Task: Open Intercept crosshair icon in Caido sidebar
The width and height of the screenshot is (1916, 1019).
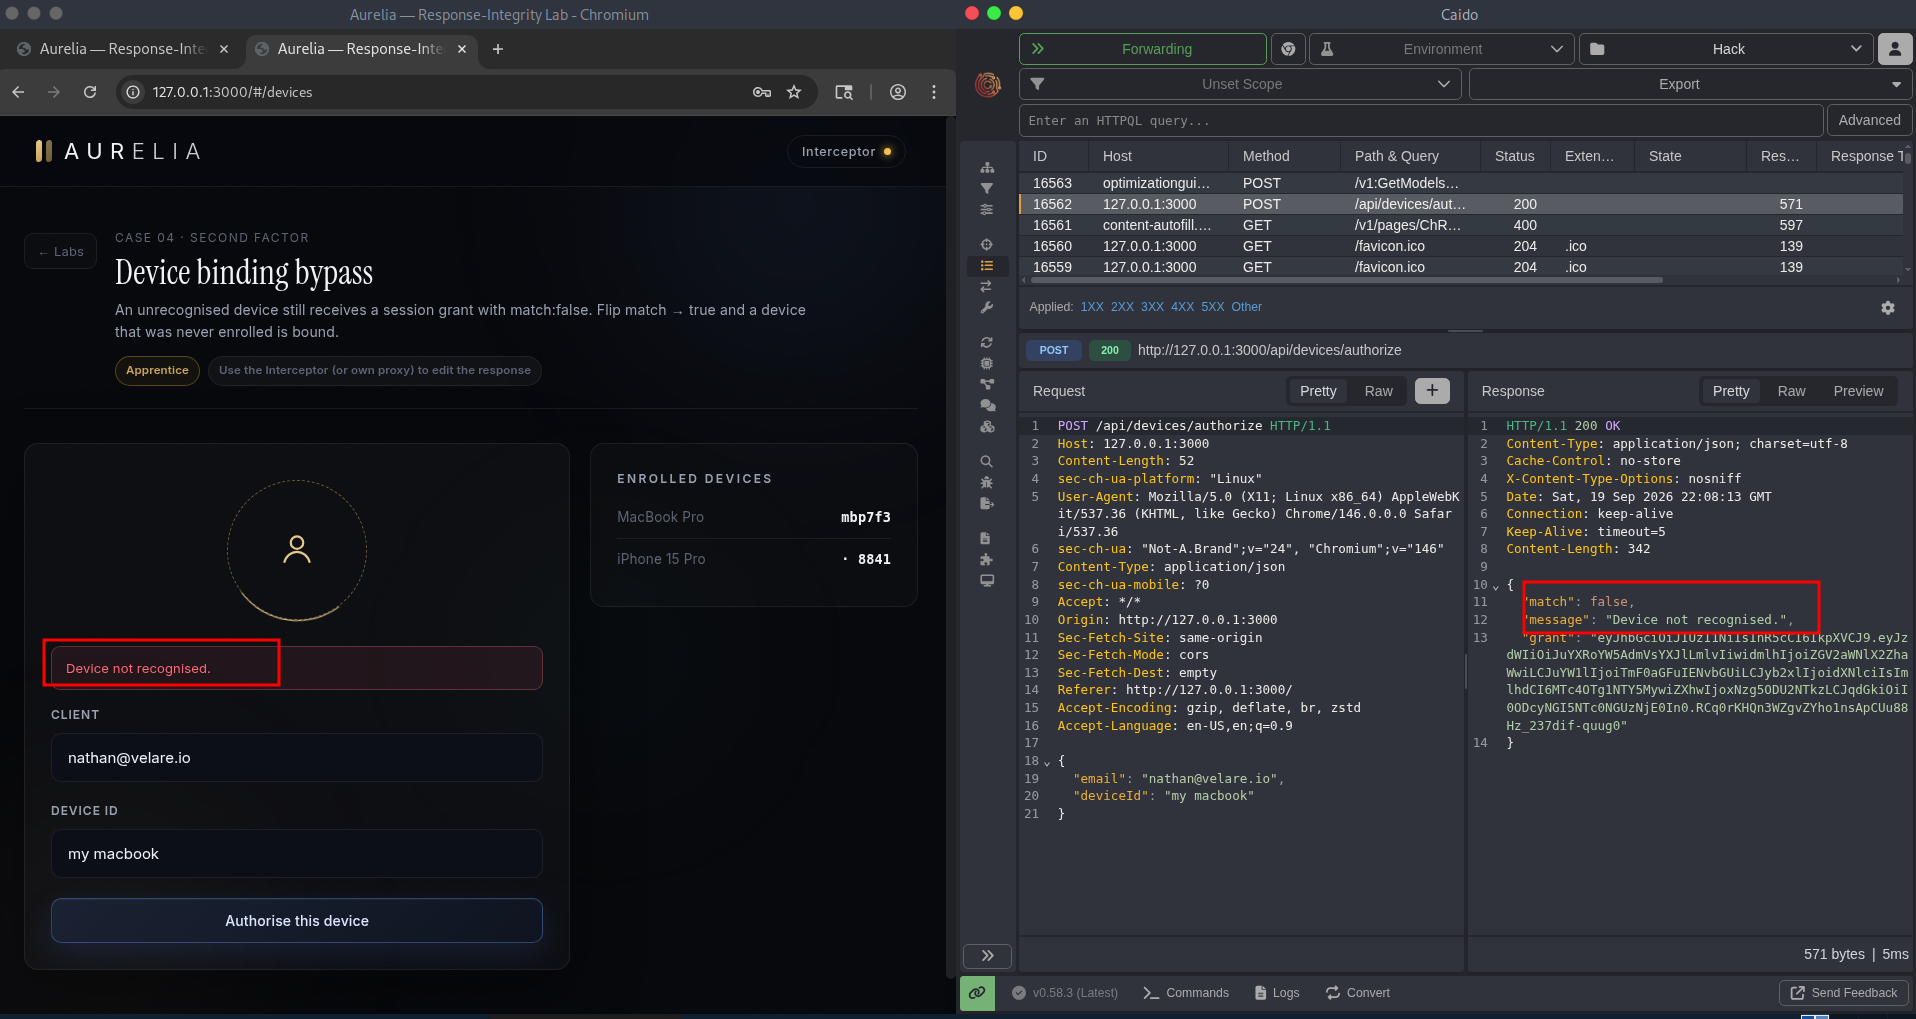Action: (987, 244)
